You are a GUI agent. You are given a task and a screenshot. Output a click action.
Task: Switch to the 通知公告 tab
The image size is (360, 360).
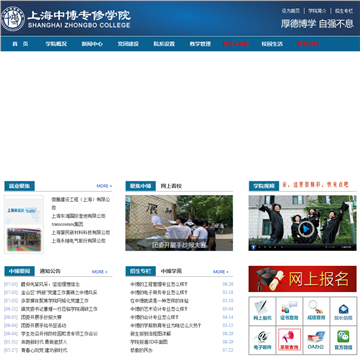click(x=50, y=271)
